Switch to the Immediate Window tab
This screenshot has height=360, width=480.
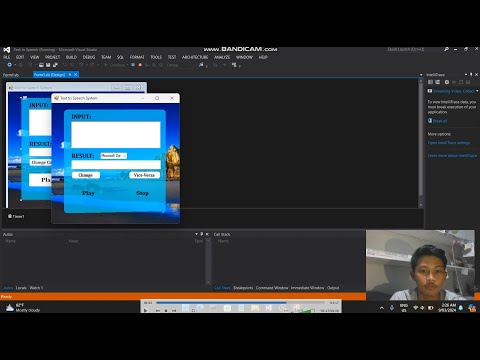(x=307, y=288)
